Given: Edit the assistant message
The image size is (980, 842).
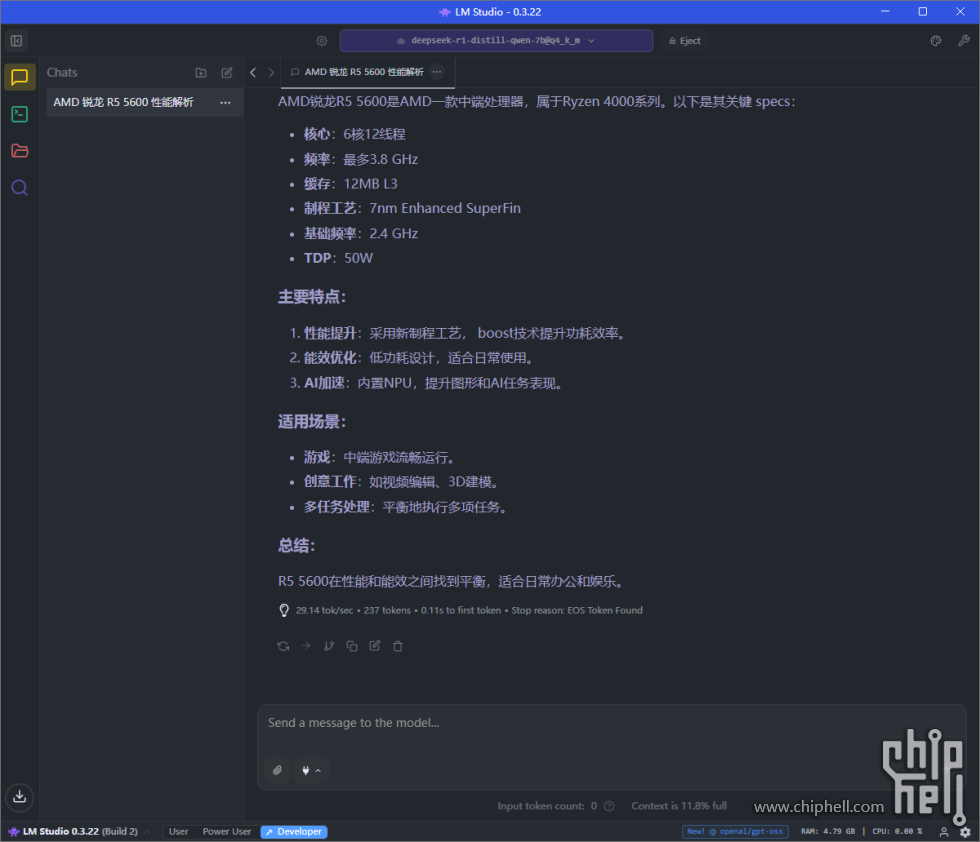Looking at the screenshot, I should point(374,646).
